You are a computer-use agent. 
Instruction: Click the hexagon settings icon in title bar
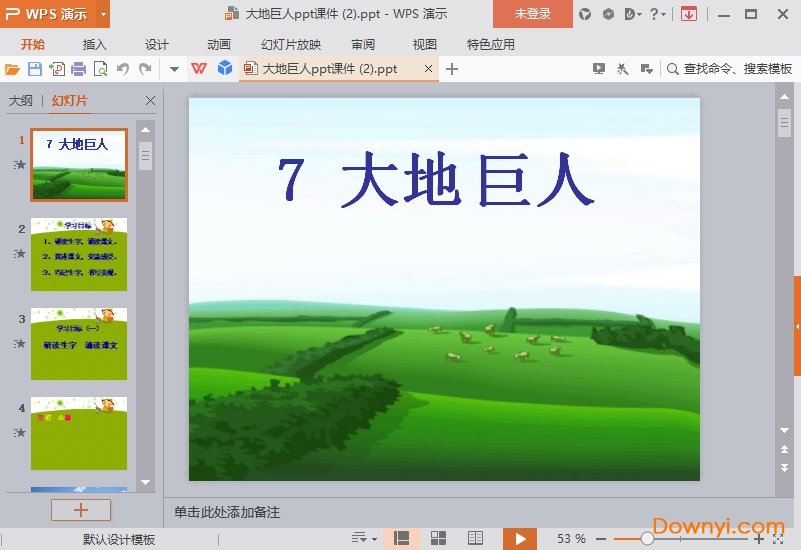tap(608, 14)
